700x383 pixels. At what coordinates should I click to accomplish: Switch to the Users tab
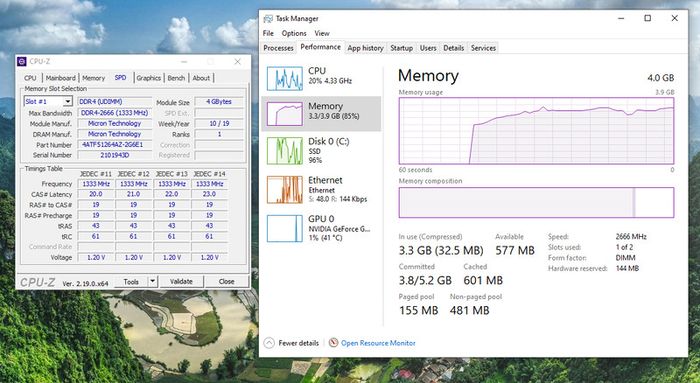pos(428,48)
